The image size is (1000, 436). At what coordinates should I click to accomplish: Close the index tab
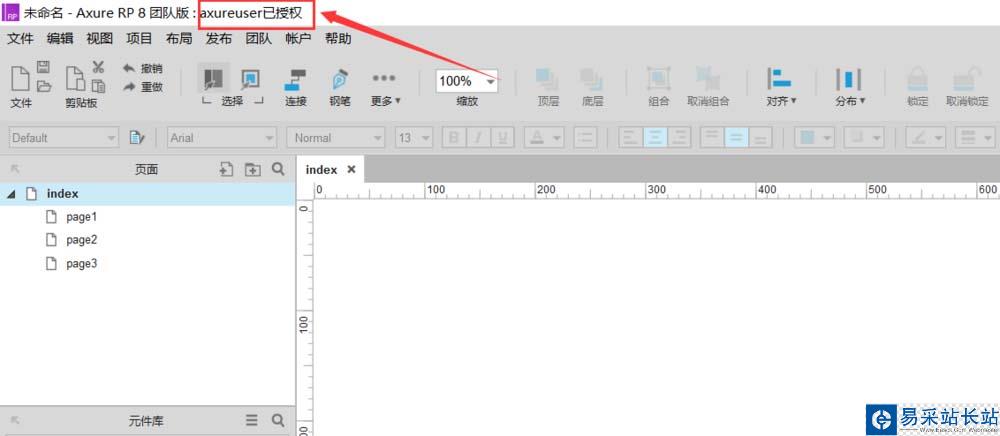point(351,170)
